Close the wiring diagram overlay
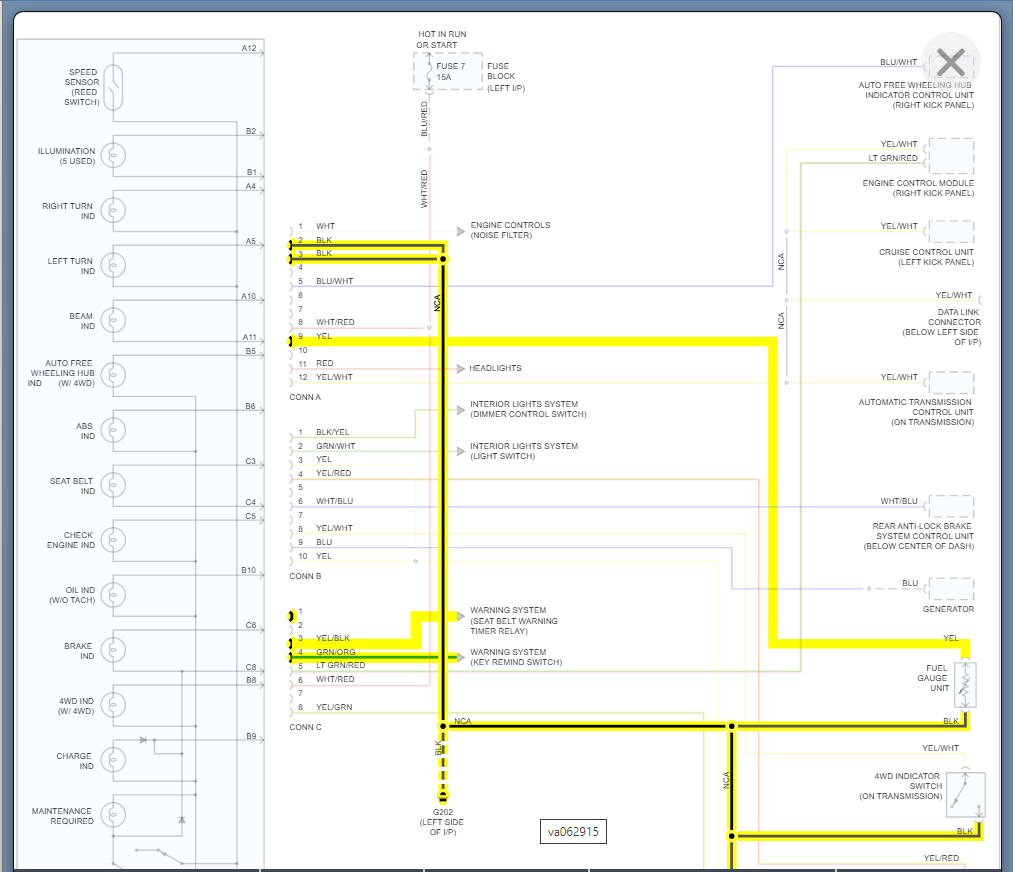 click(x=950, y=63)
